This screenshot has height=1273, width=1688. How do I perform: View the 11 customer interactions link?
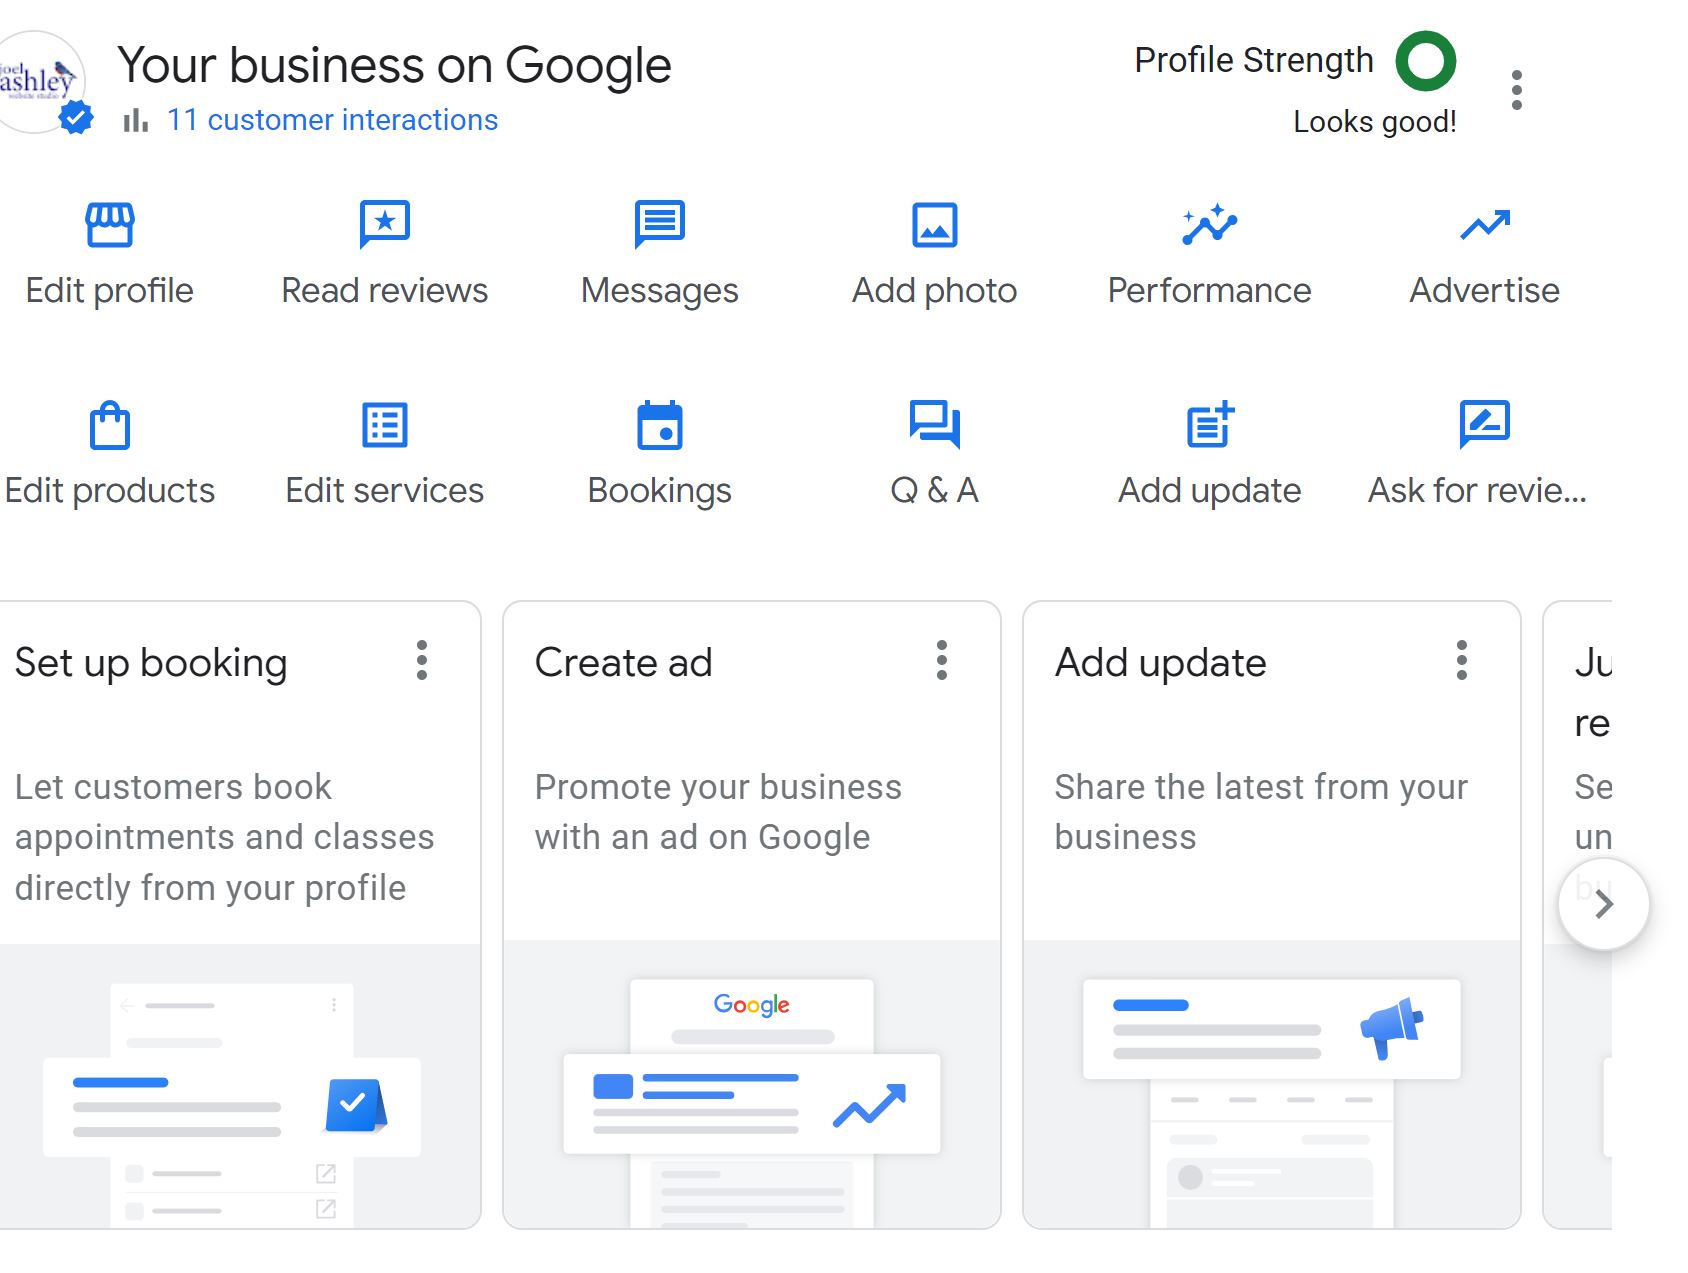point(332,119)
